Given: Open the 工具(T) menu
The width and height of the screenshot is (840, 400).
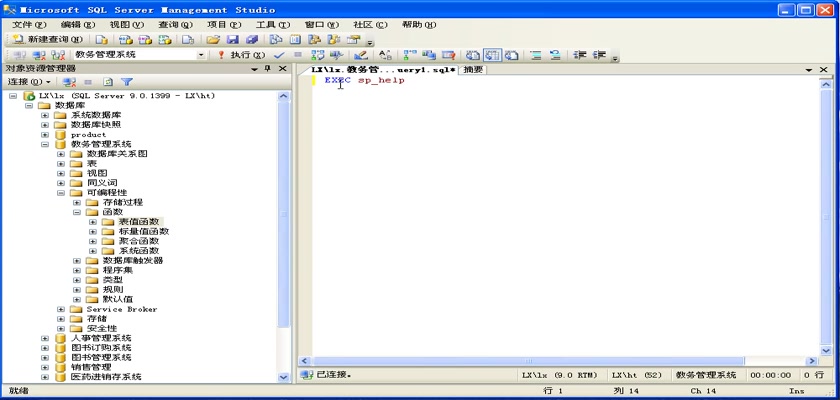Looking at the screenshot, I should 273,25.
